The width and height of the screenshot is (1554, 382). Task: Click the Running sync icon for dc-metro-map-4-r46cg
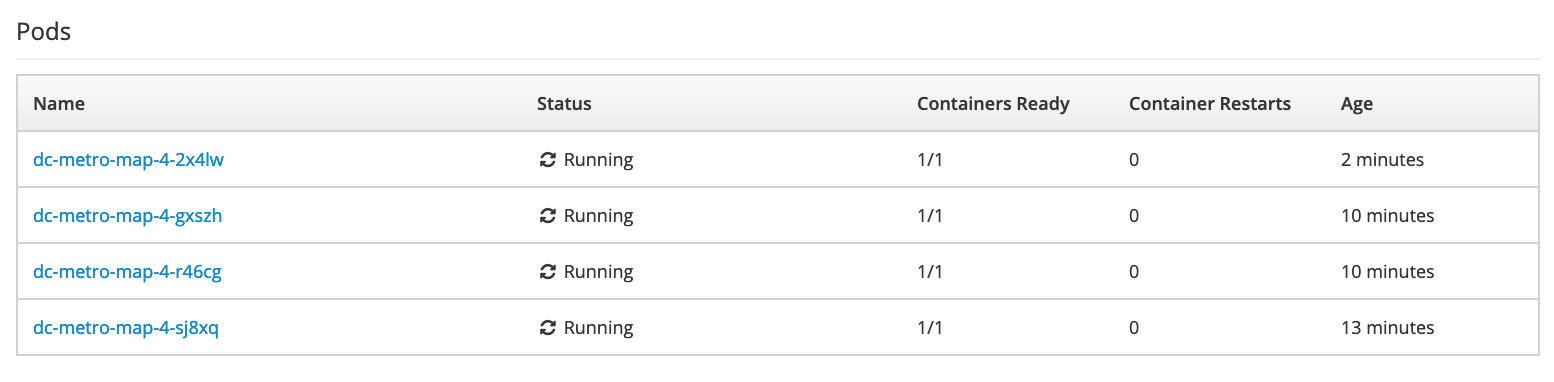(547, 272)
